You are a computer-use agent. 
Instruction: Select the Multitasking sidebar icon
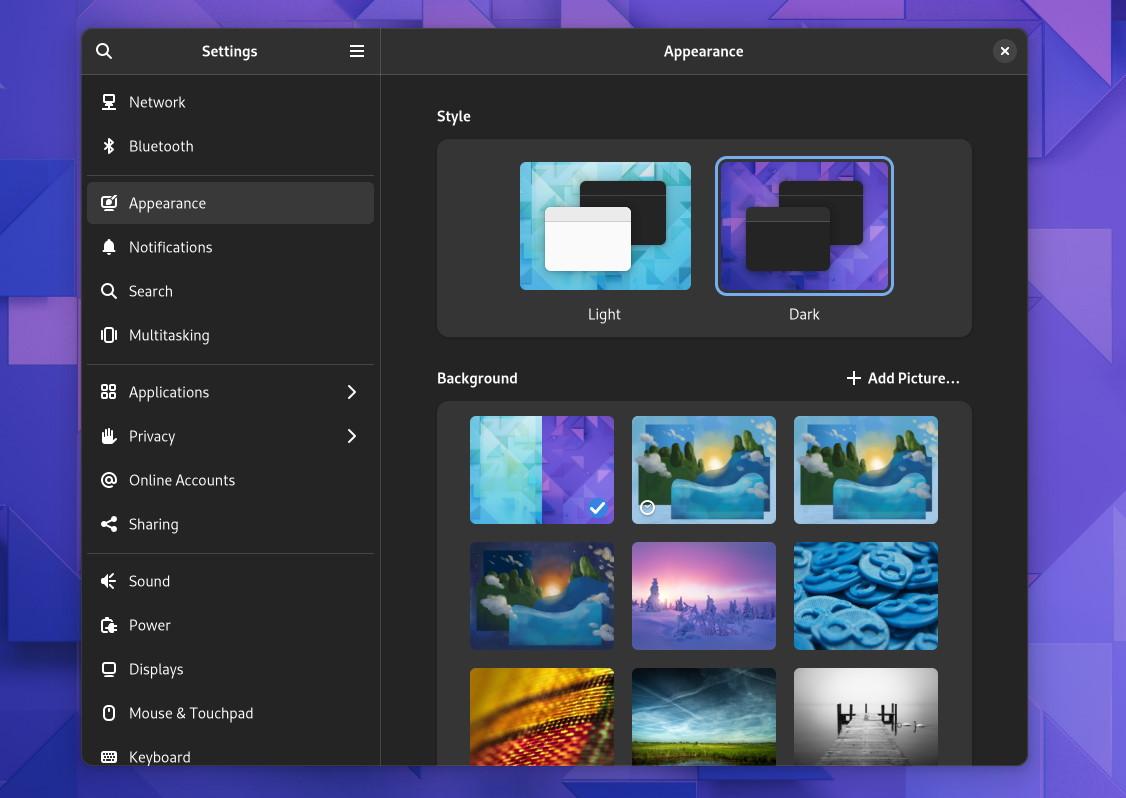(108, 335)
